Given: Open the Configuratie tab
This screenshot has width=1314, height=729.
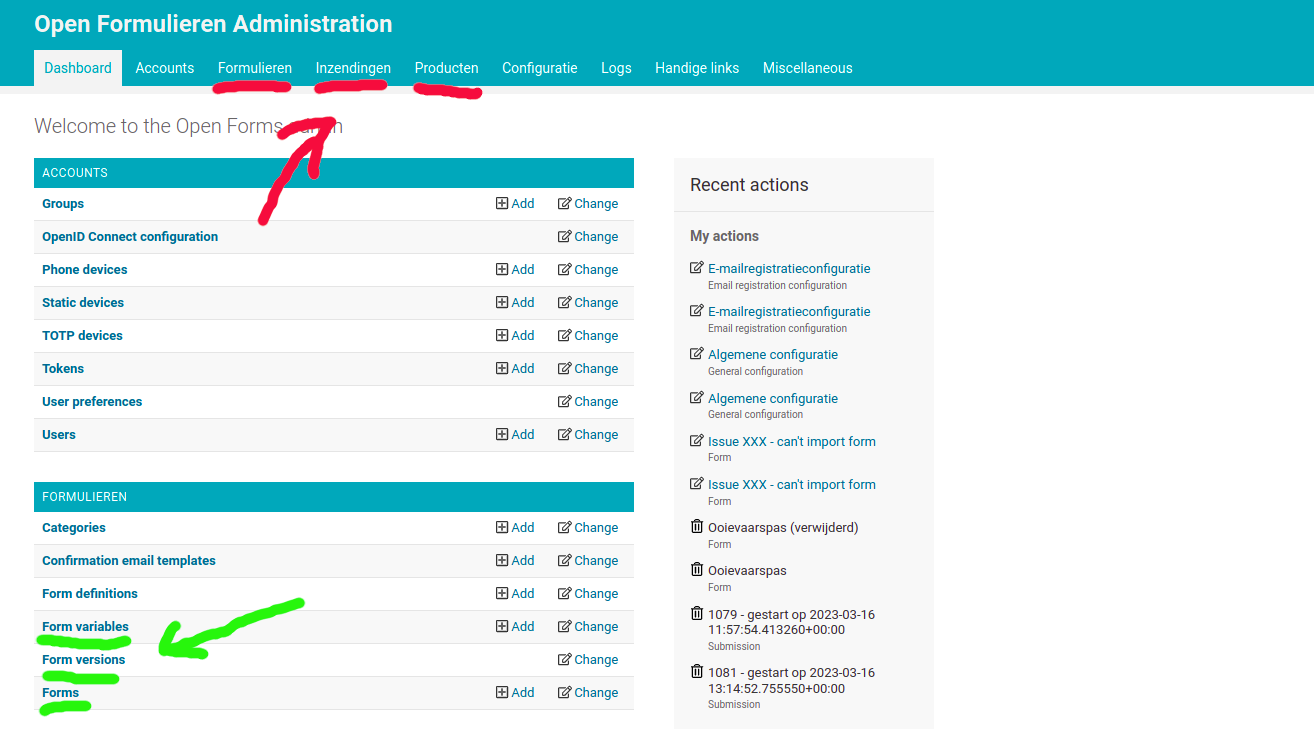Looking at the screenshot, I should point(539,68).
